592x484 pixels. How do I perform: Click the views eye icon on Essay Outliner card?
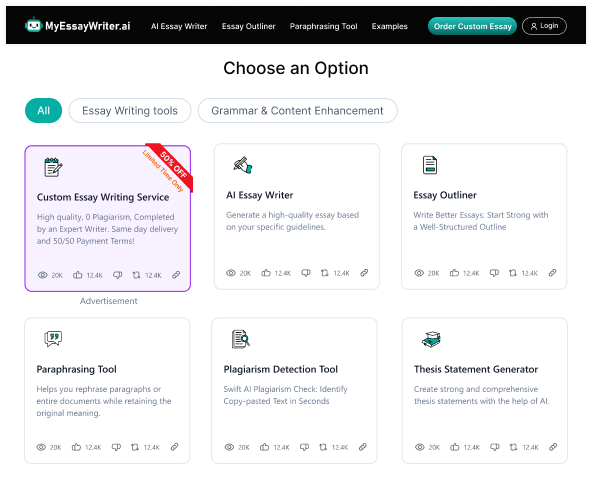pyautogui.click(x=419, y=273)
